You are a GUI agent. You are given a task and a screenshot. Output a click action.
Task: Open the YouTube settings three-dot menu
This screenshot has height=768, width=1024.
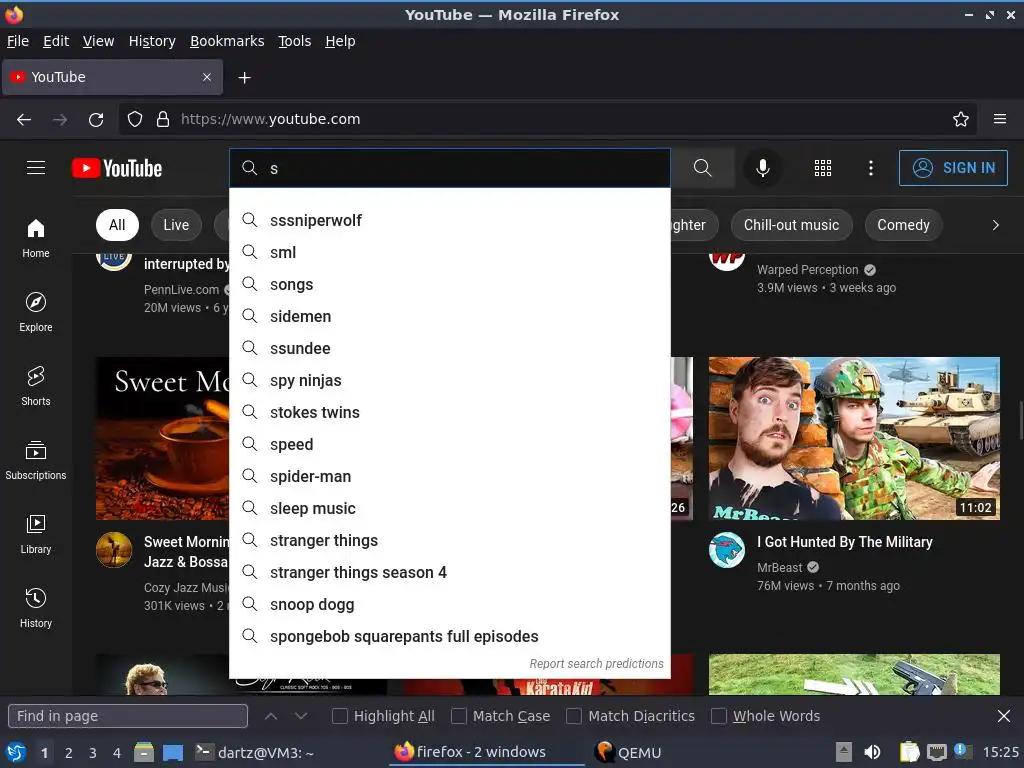tap(871, 168)
